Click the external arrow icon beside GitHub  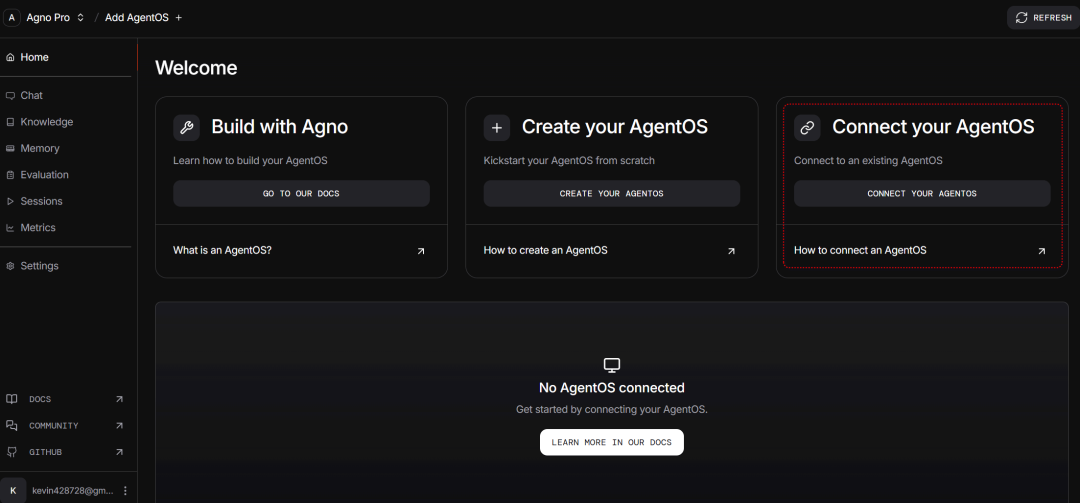[119, 452]
